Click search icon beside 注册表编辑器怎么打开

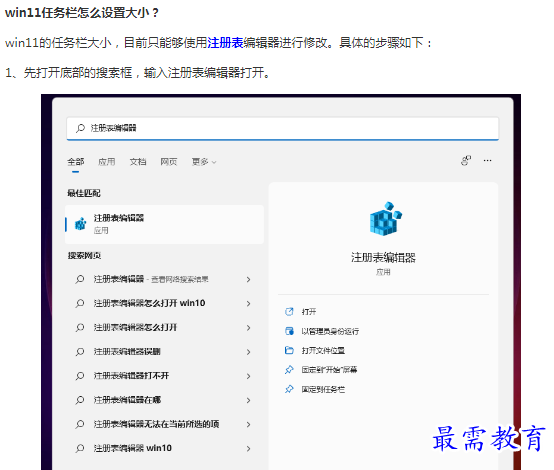point(80,327)
